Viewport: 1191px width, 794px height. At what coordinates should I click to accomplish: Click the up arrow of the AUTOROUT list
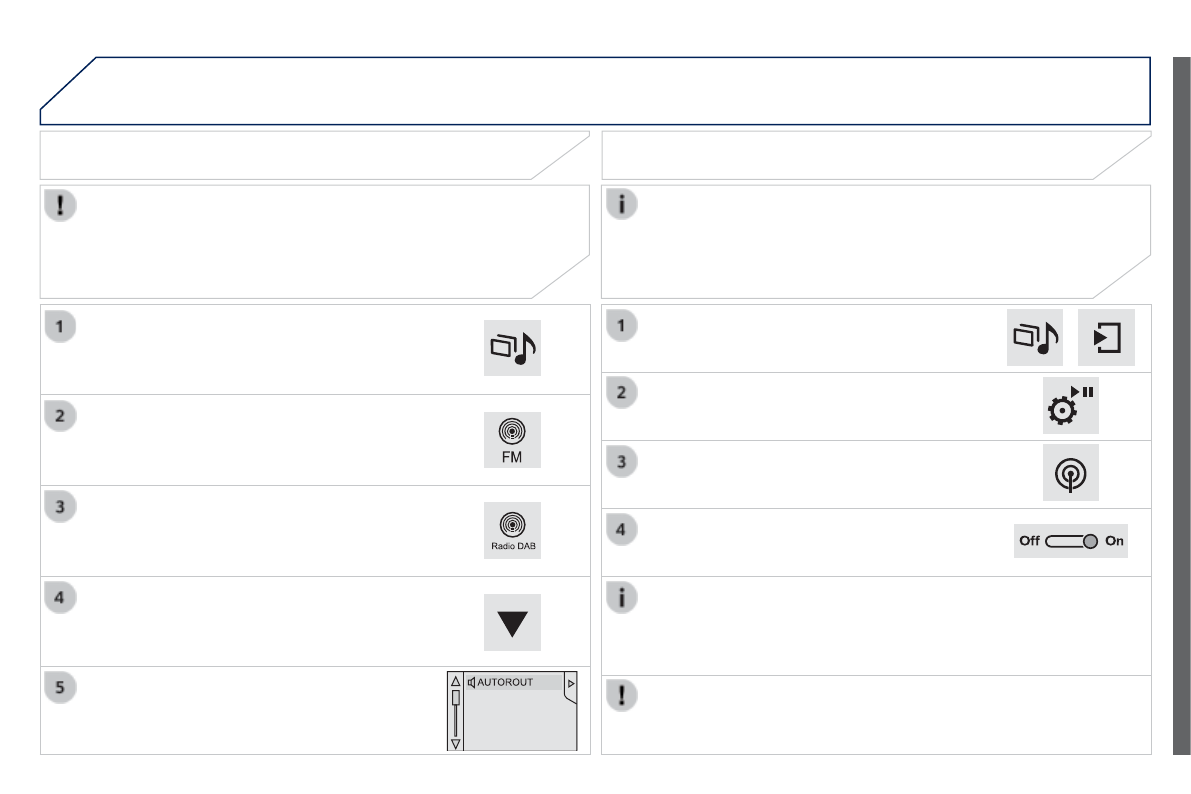pyautogui.click(x=456, y=681)
